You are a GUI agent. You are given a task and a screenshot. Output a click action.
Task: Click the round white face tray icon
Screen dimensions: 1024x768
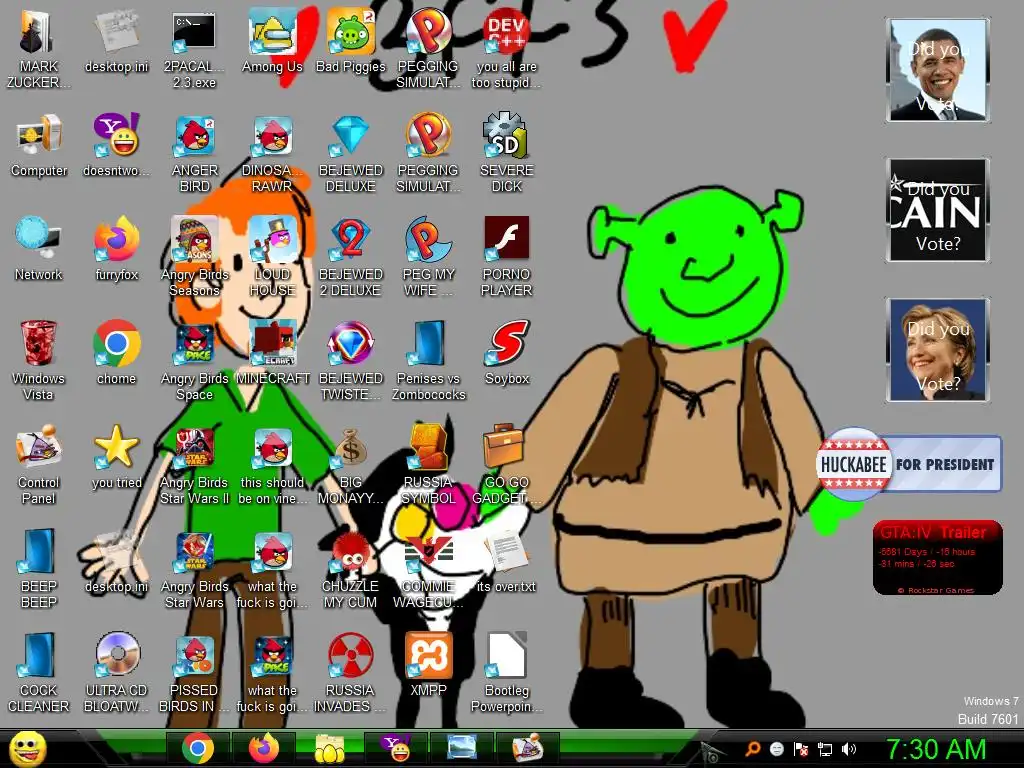(x=776, y=749)
